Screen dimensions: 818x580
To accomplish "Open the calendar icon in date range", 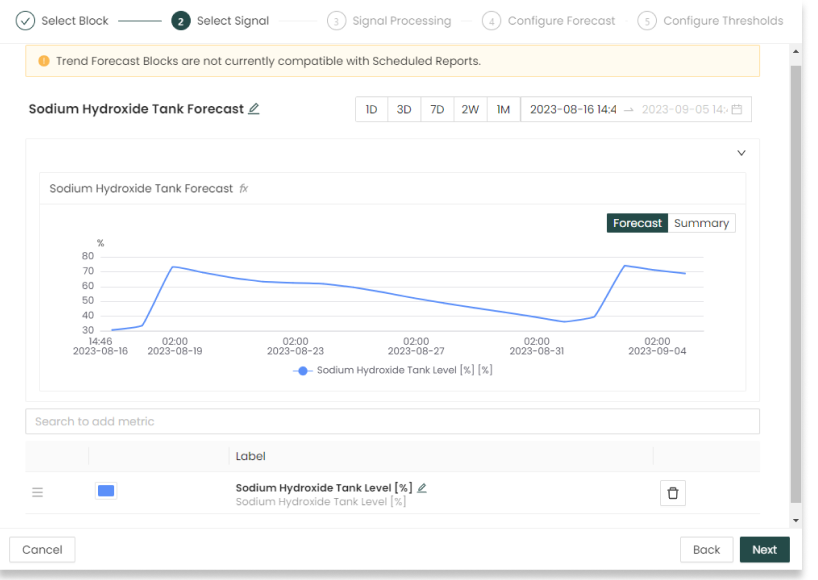I will click(737, 109).
